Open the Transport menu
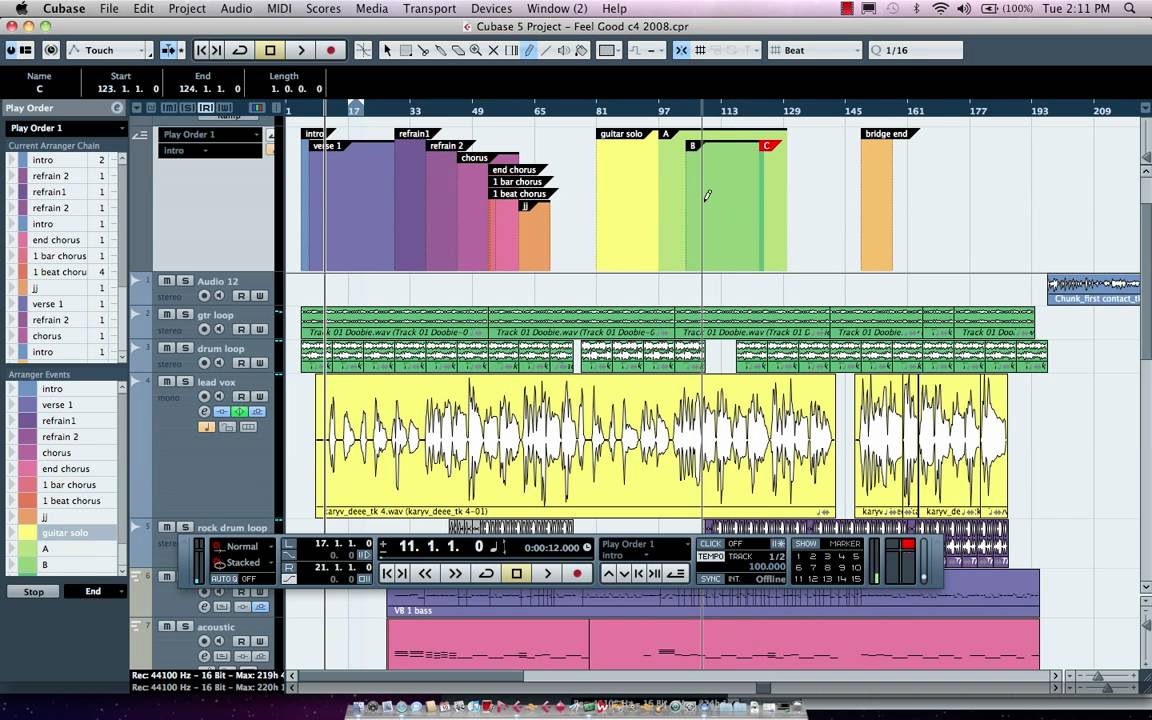 click(x=429, y=9)
